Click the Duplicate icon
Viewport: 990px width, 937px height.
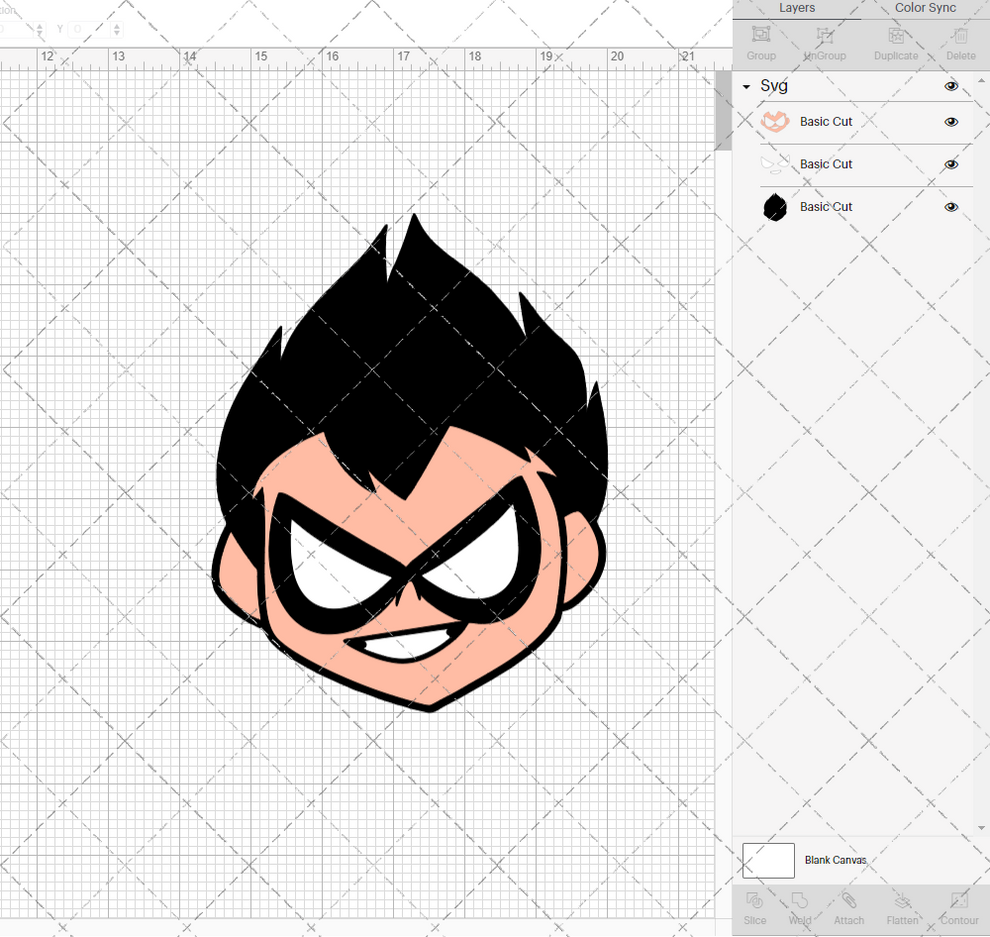[x=896, y=41]
